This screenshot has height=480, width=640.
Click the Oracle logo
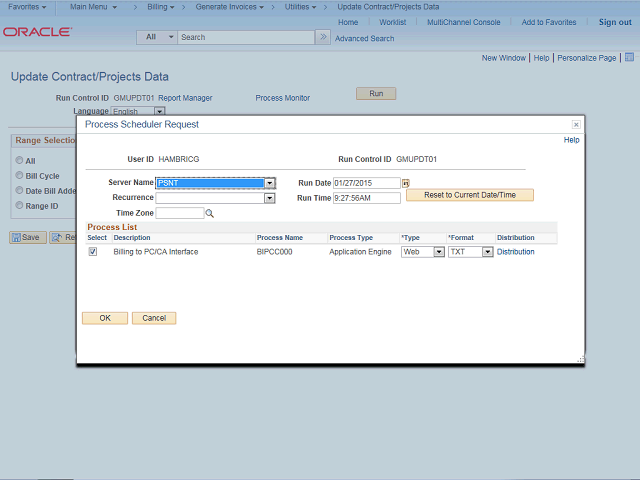point(37,32)
